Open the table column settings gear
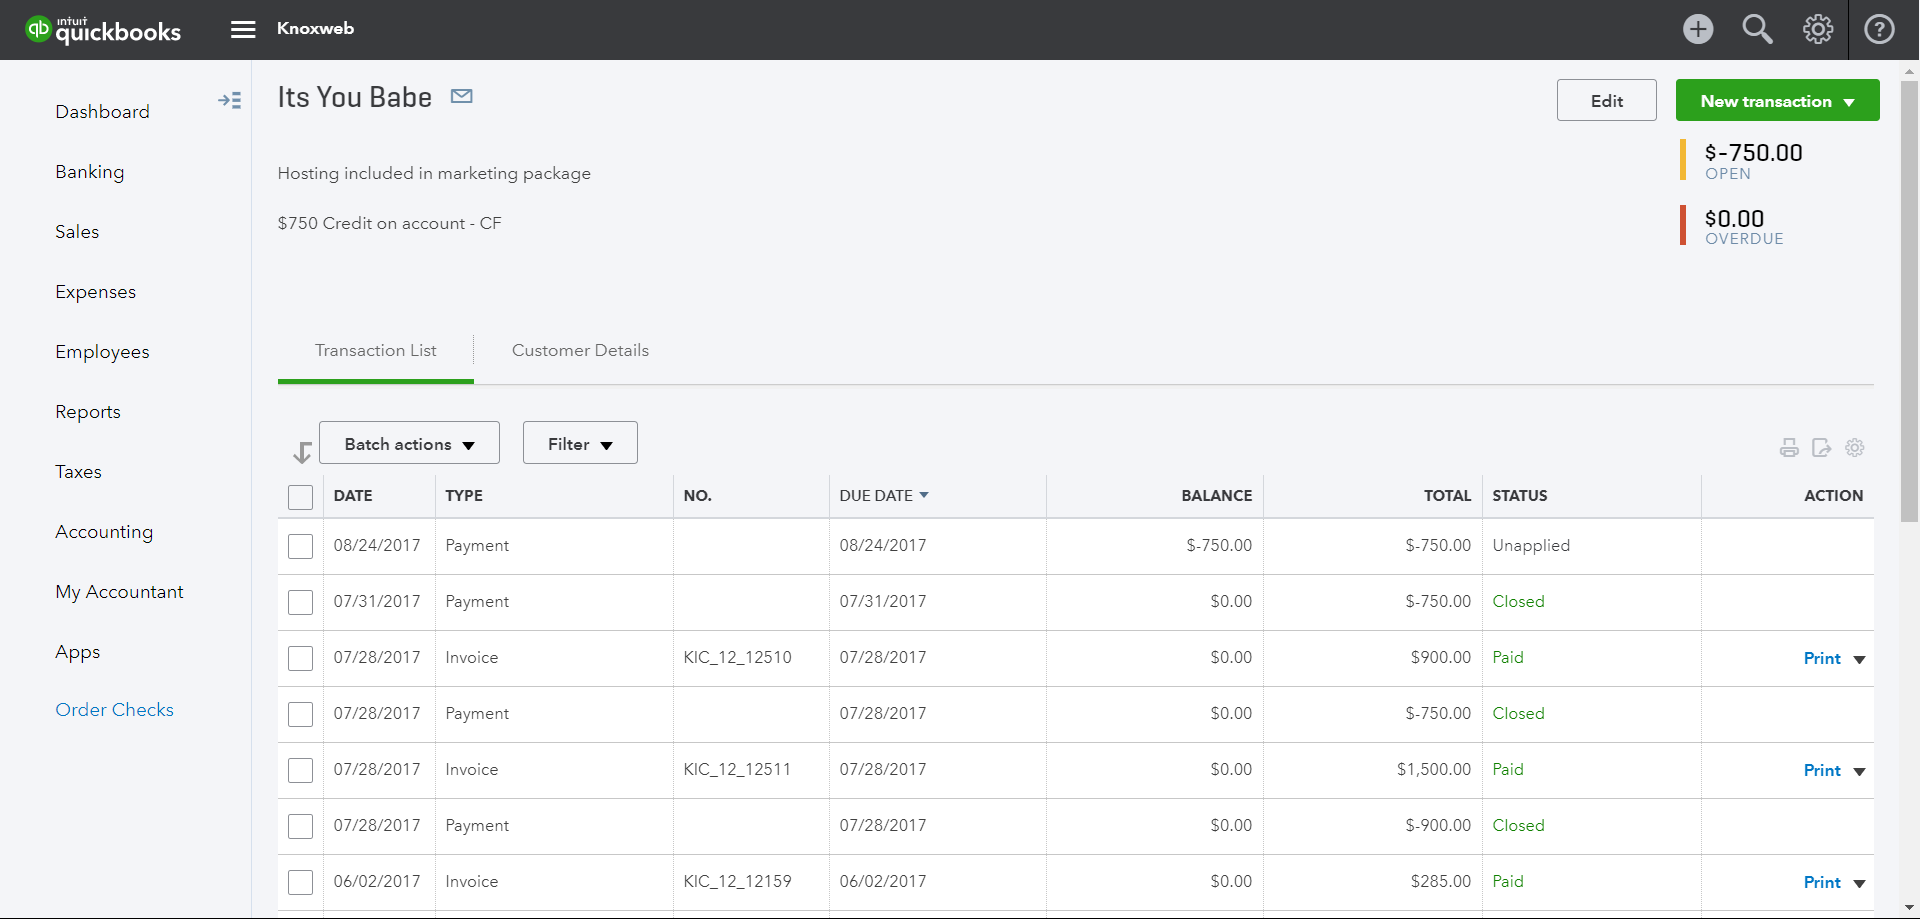 1854,448
